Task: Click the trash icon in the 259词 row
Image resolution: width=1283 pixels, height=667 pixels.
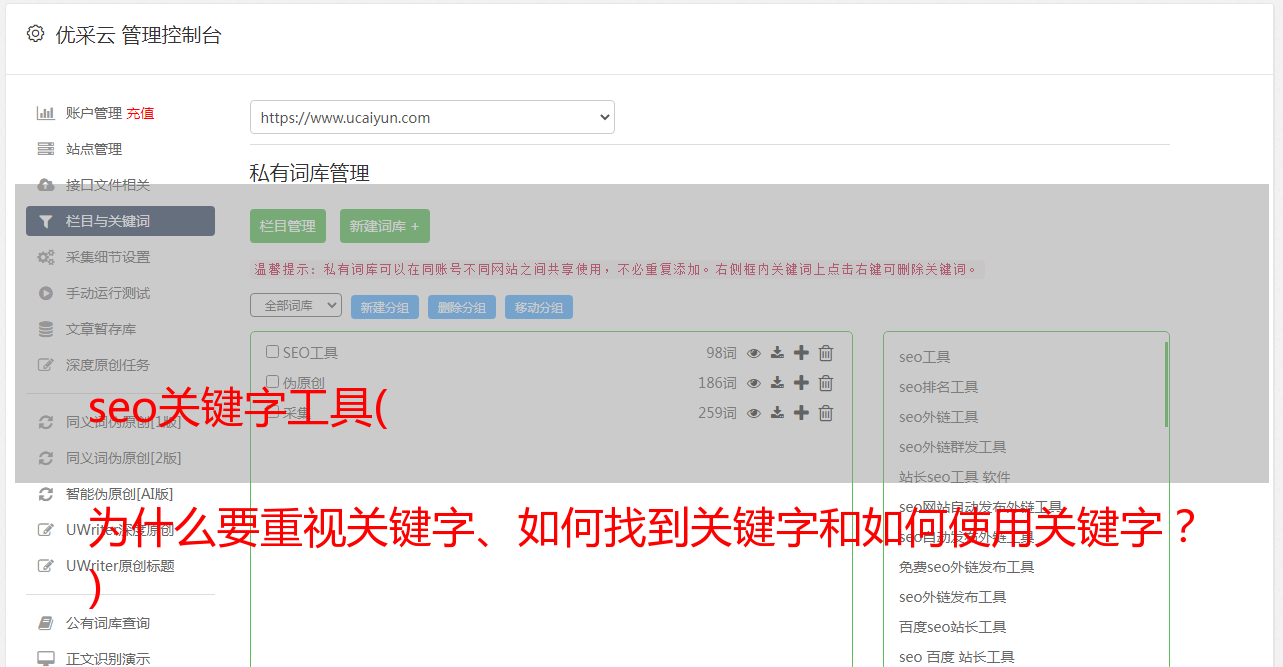Action: pyautogui.click(x=826, y=413)
